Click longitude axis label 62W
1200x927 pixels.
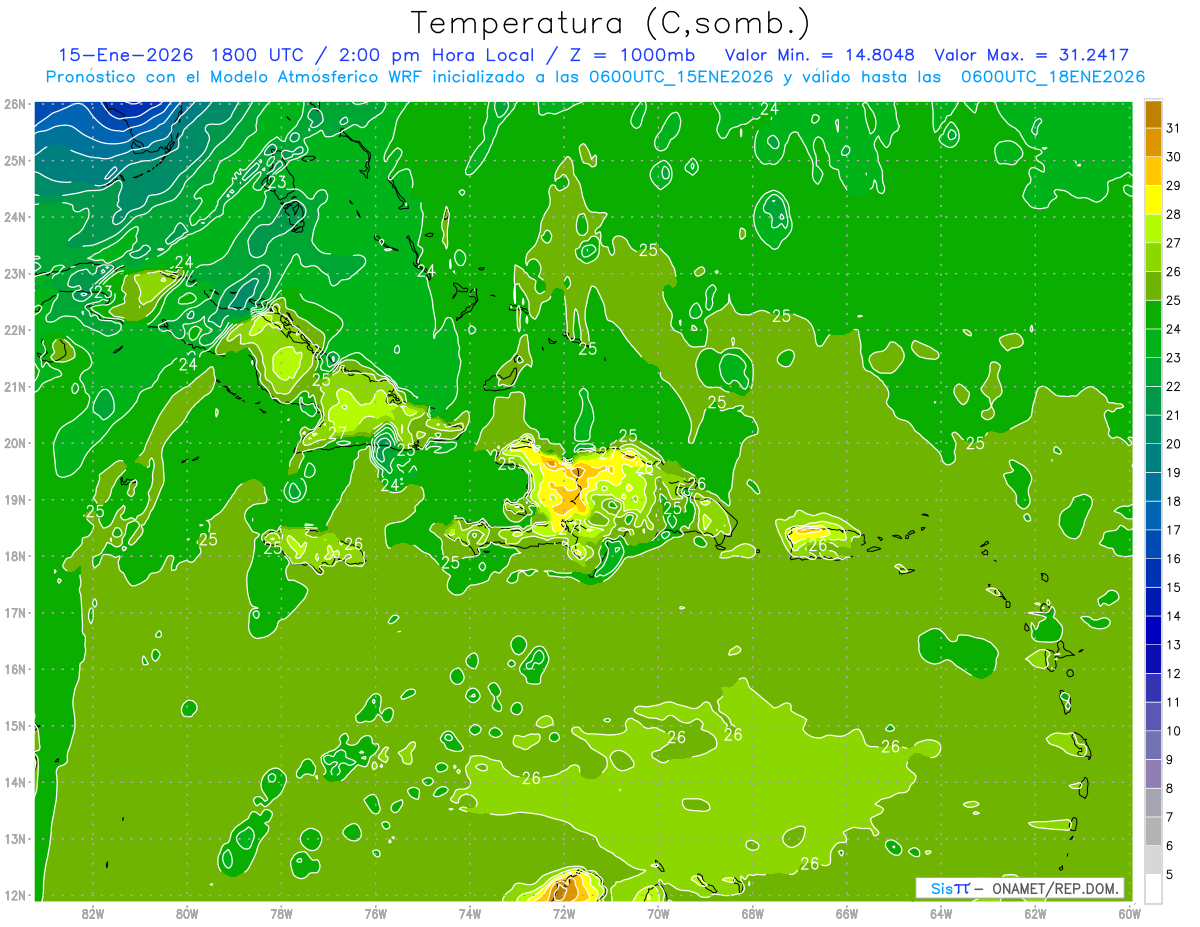pos(1035,913)
